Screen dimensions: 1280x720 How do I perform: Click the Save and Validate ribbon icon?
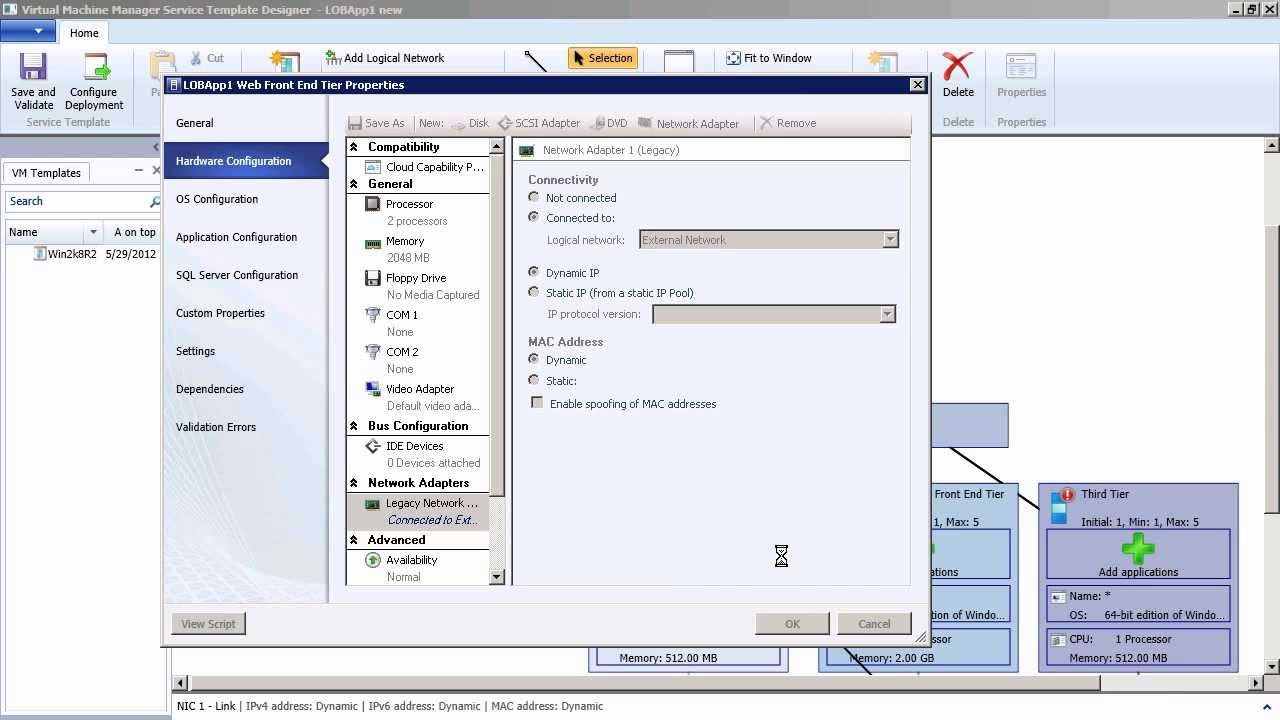(33, 81)
